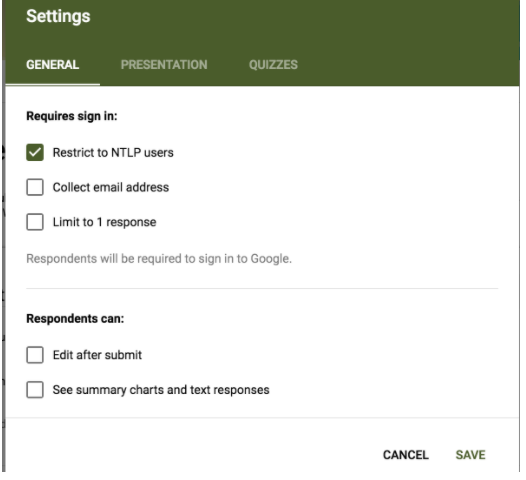Screen dimensions: 526x480
Task: Click the 'Collect email address' label text
Action: point(111,187)
